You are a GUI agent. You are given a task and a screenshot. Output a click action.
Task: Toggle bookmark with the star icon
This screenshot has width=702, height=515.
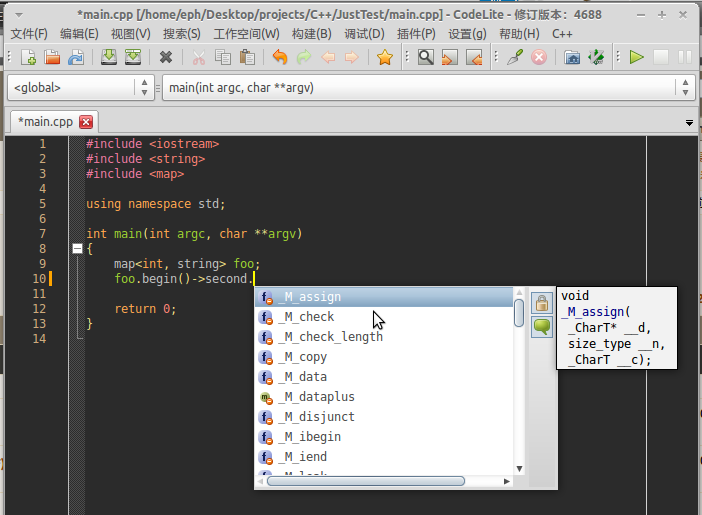tap(385, 57)
